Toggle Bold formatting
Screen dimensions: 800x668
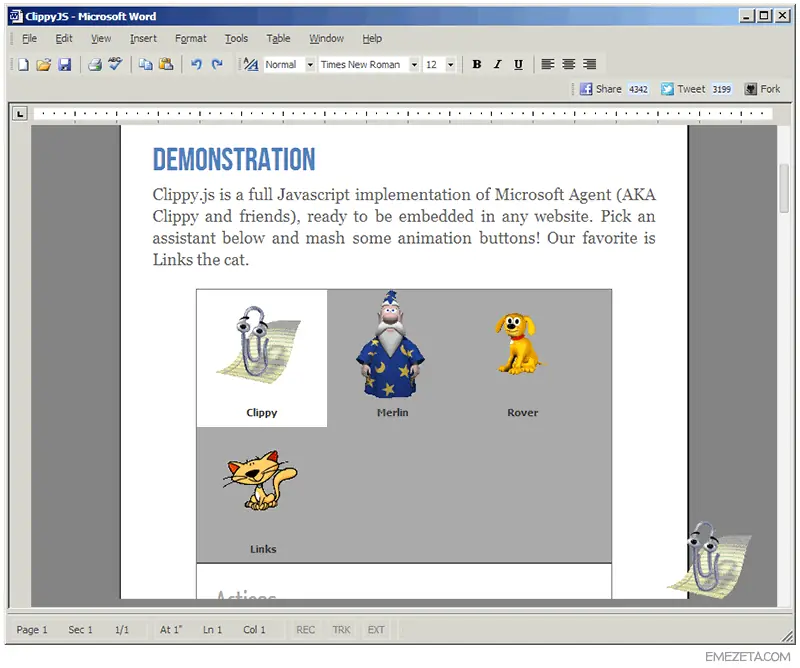click(x=477, y=64)
